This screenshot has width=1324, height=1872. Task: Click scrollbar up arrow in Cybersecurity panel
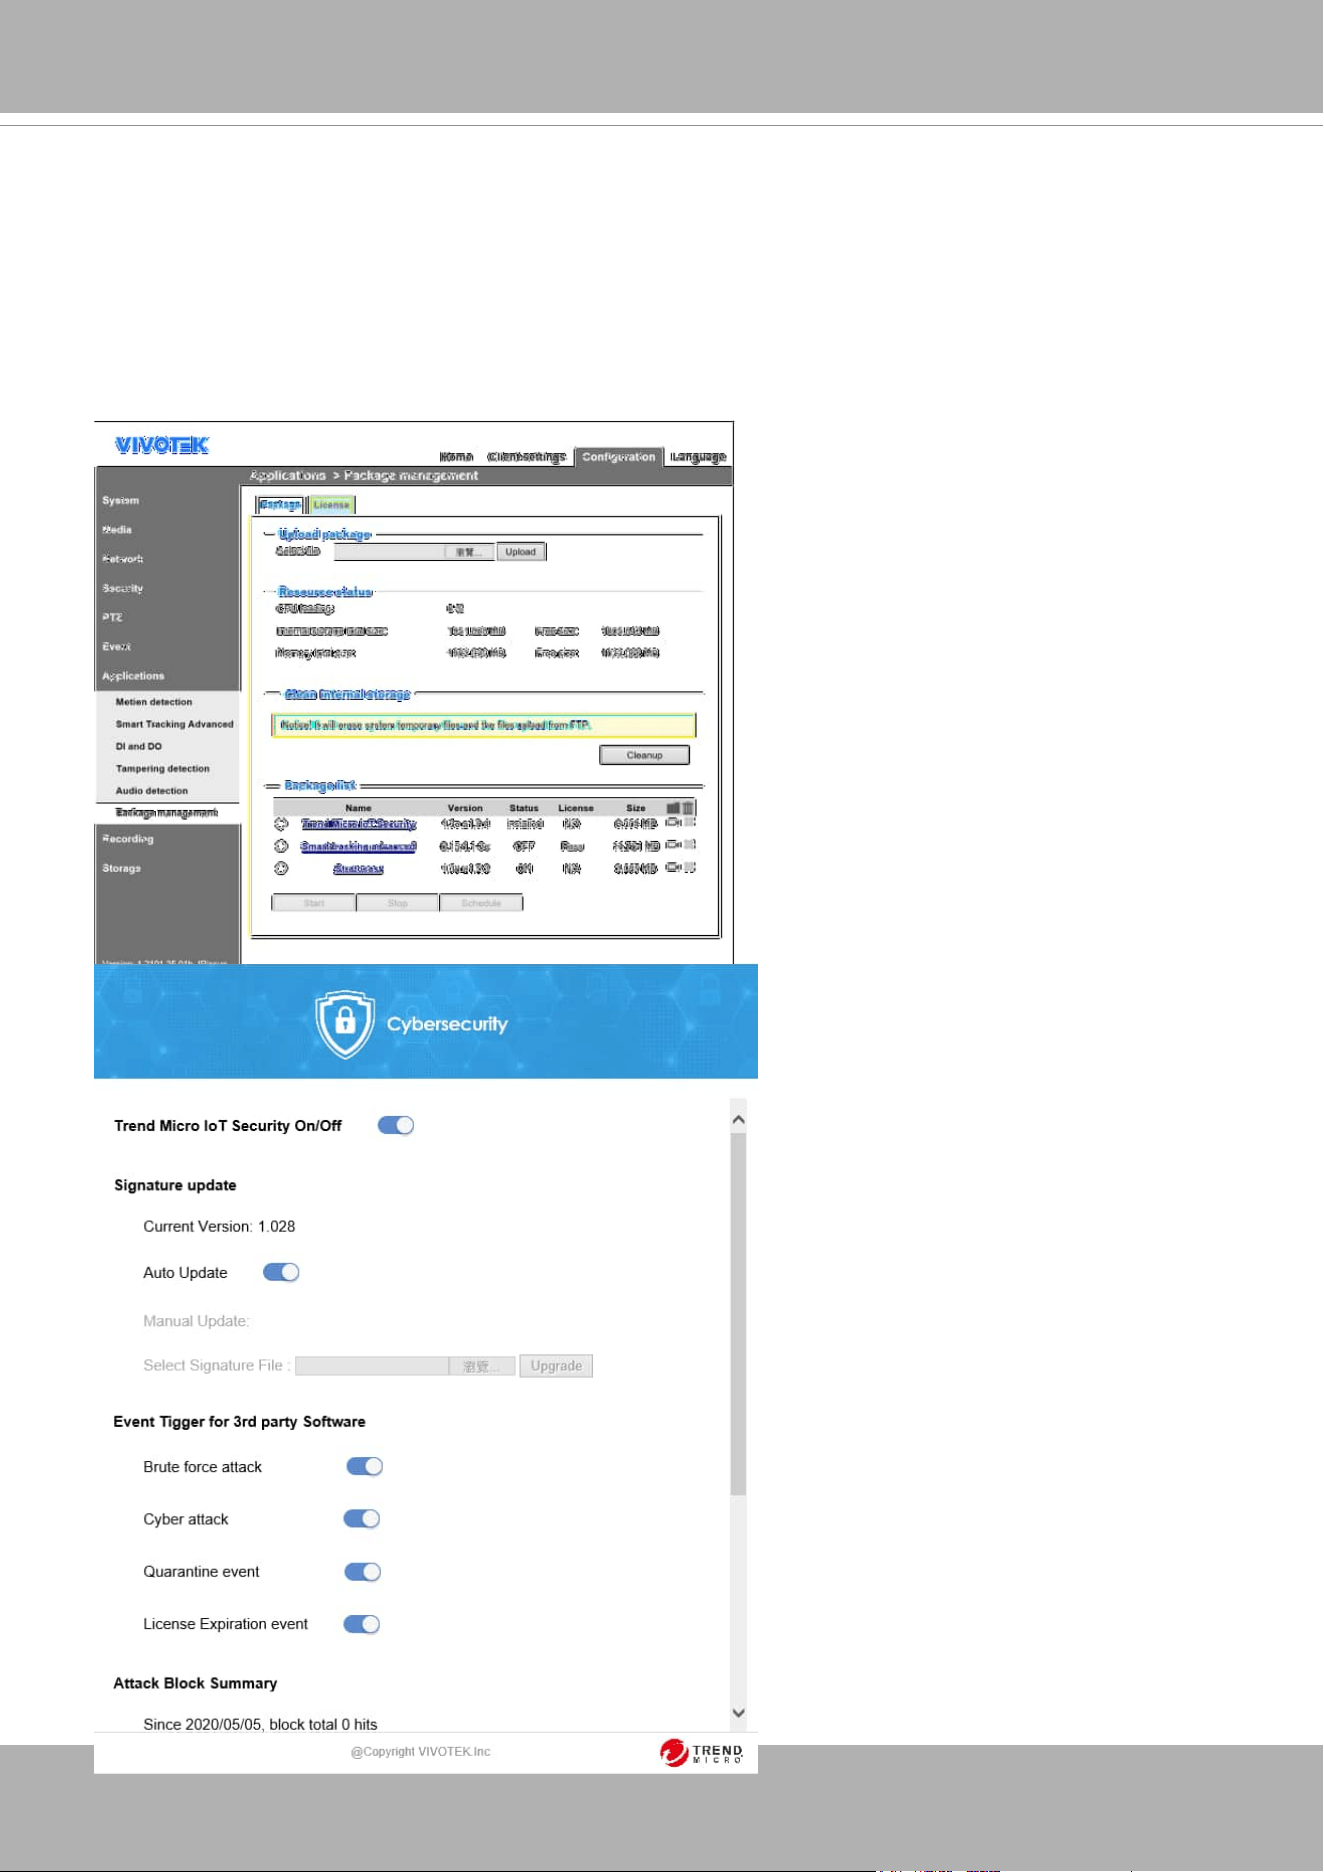(x=738, y=1119)
